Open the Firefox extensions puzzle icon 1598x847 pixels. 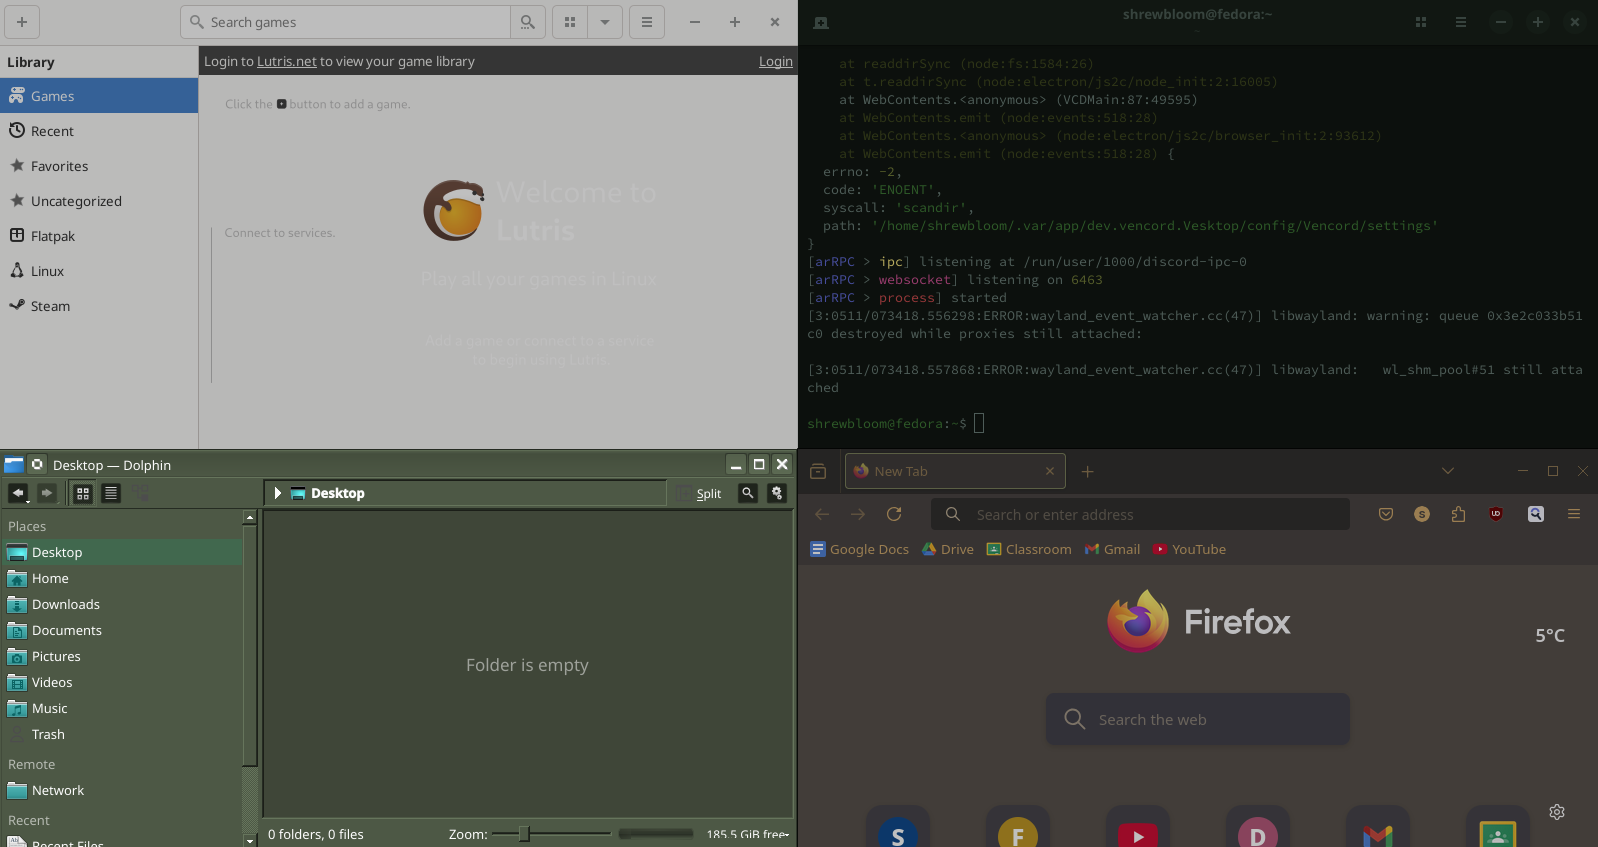pyautogui.click(x=1459, y=514)
